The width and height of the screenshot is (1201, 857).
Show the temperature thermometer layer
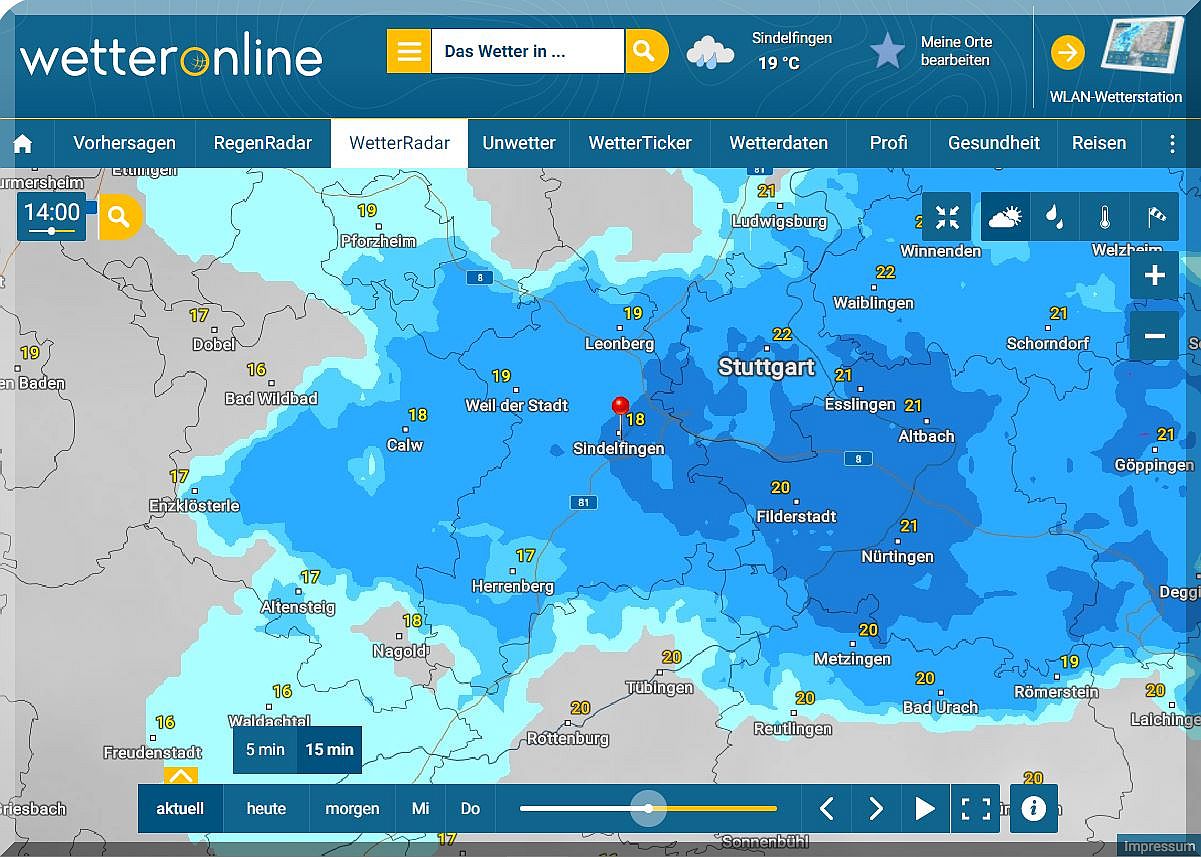(x=1104, y=217)
